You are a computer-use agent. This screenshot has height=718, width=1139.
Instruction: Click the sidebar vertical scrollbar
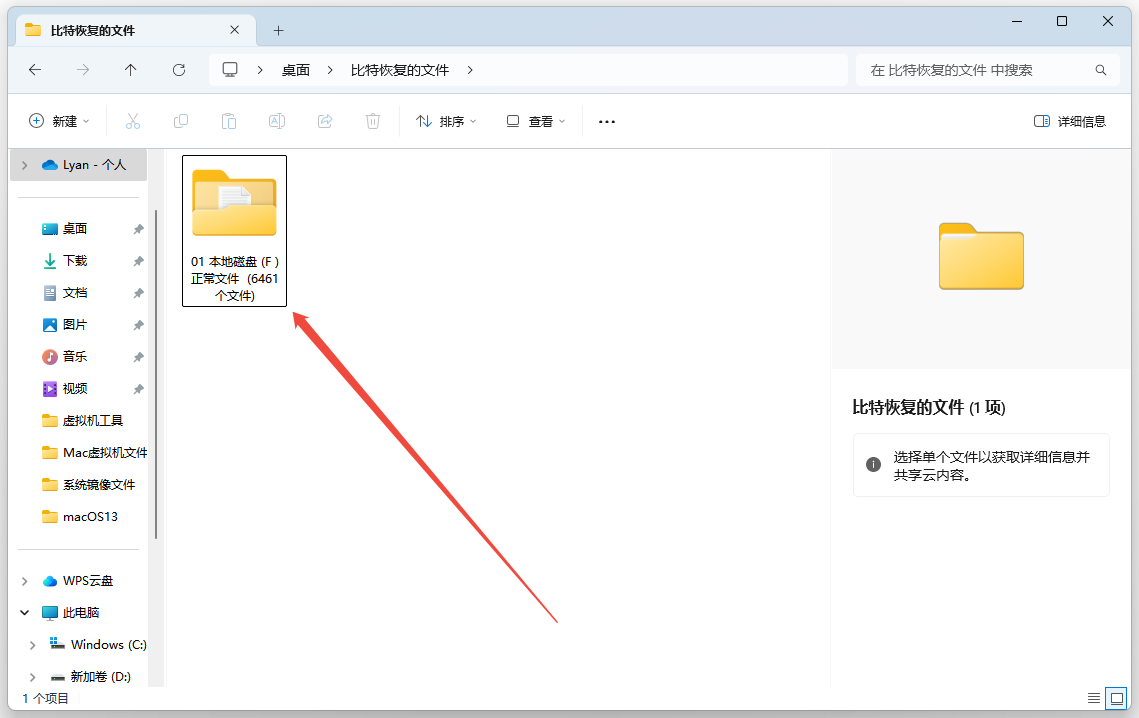pyautogui.click(x=156, y=374)
